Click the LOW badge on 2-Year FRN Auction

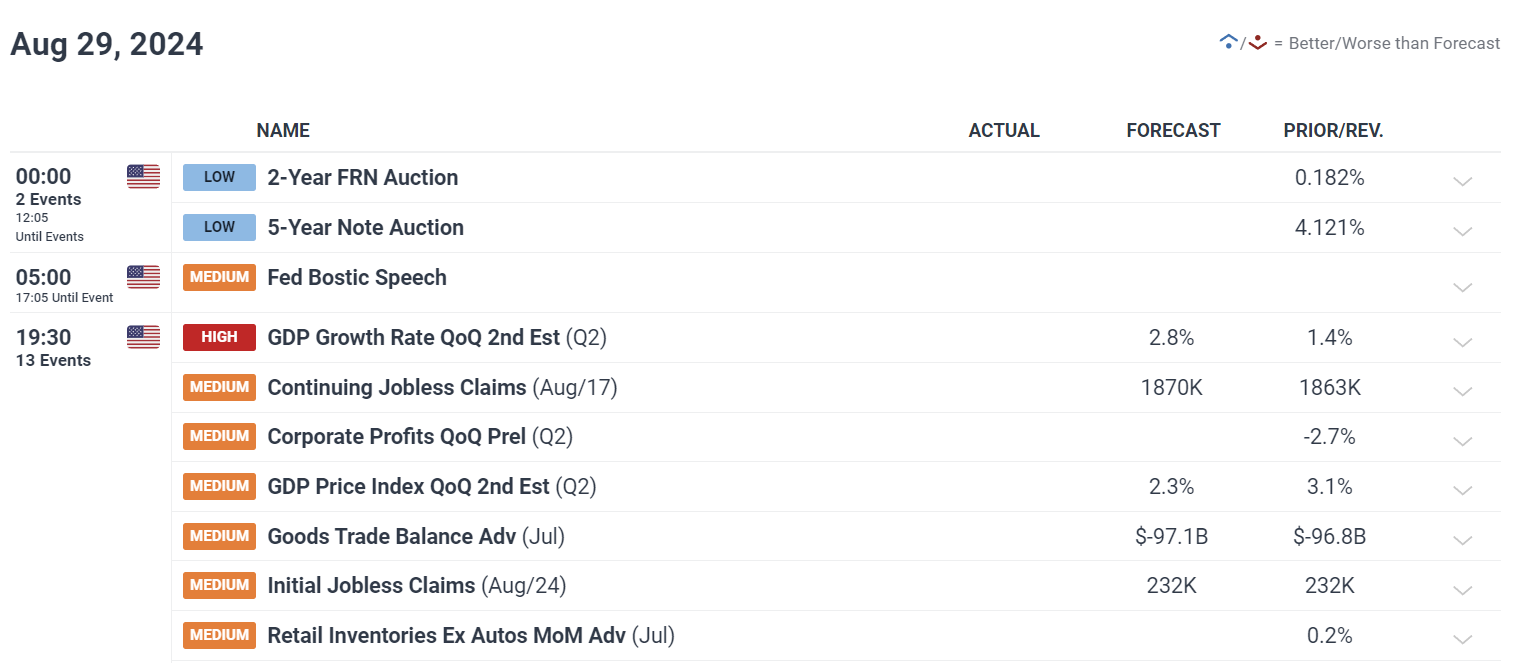[219, 177]
